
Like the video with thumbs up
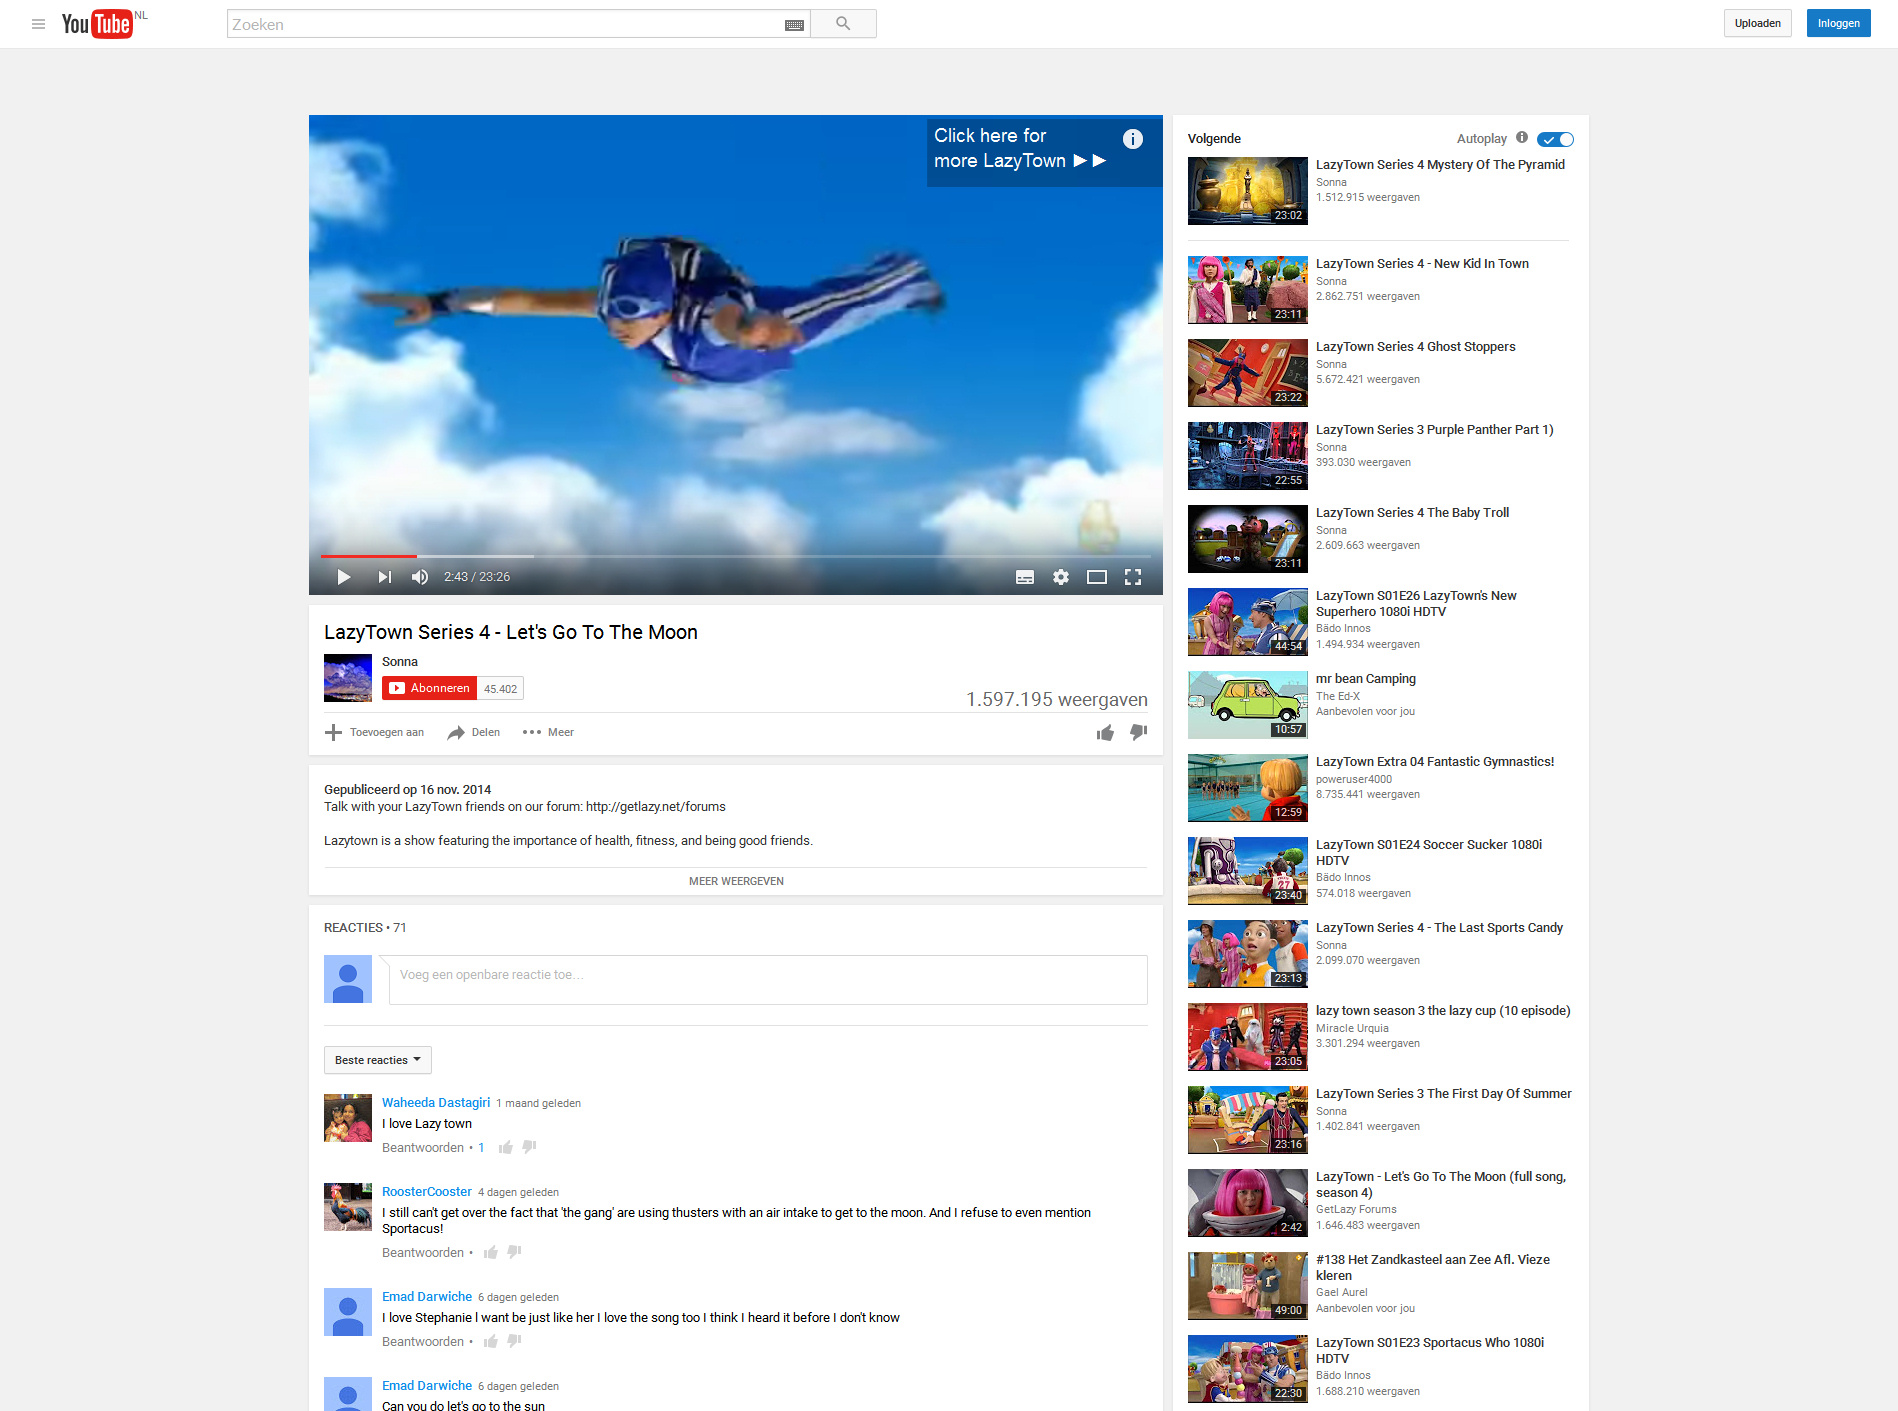tap(1105, 733)
